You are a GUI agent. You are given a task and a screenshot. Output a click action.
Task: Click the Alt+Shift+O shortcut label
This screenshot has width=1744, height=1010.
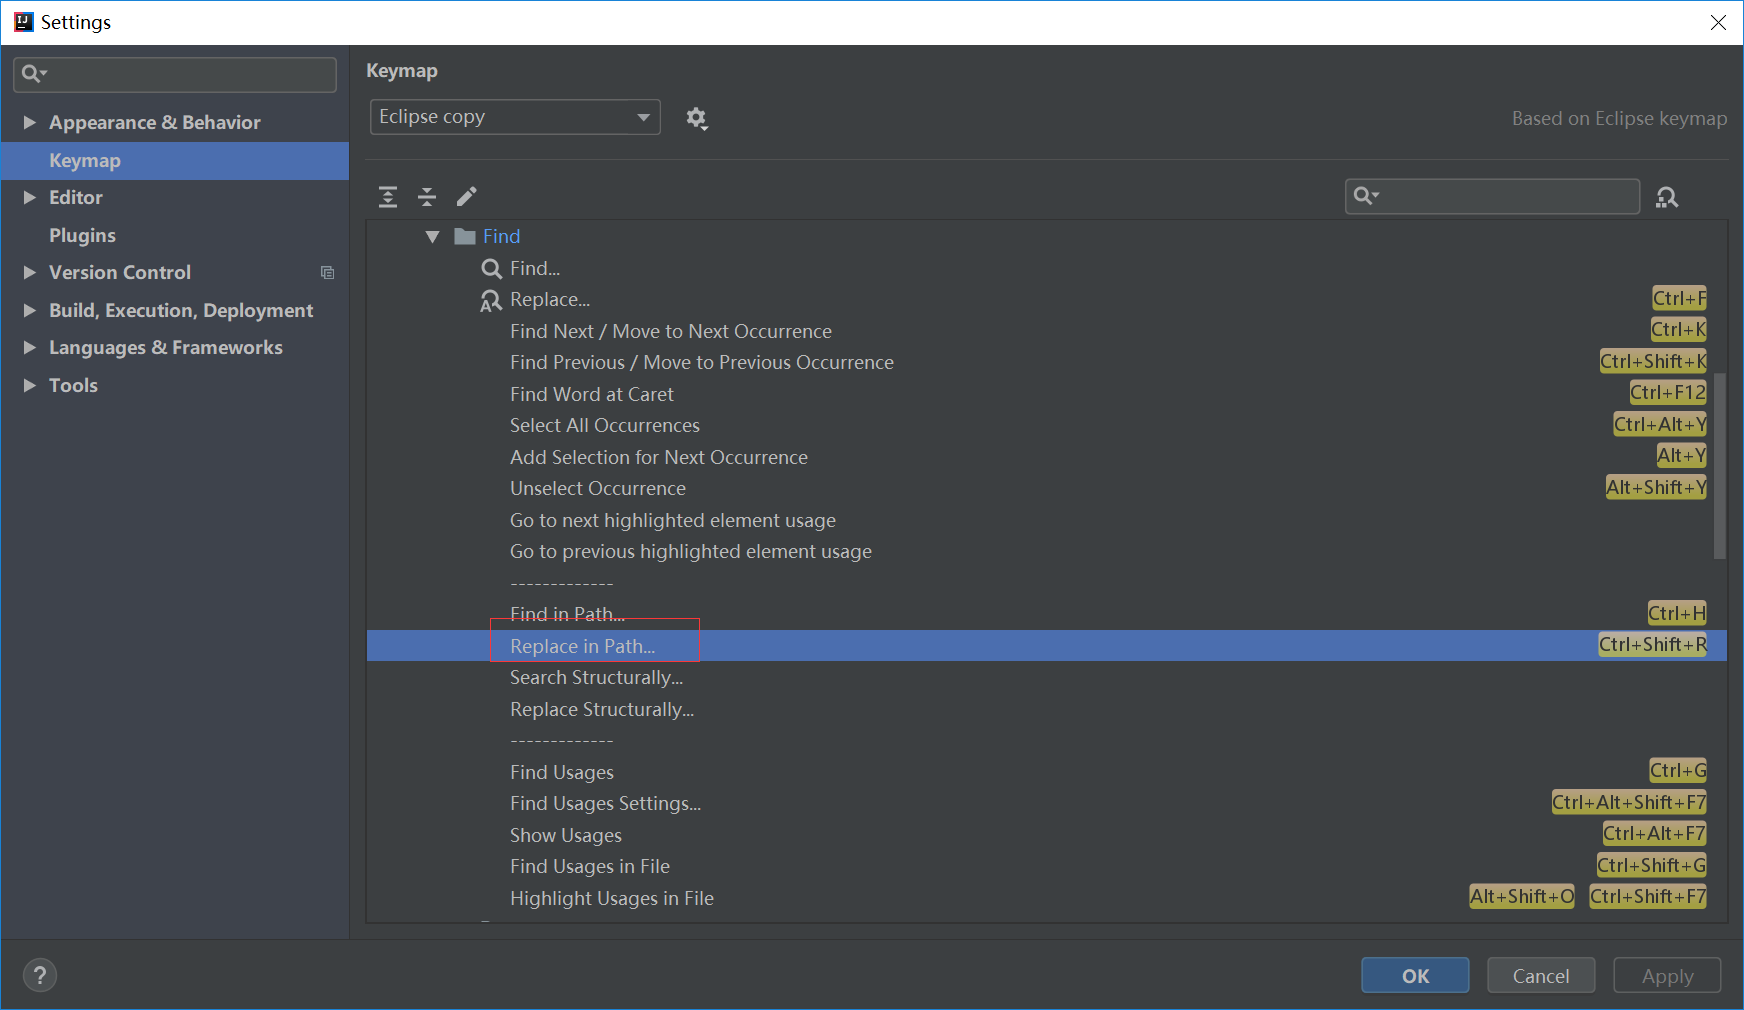[x=1521, y=897]
